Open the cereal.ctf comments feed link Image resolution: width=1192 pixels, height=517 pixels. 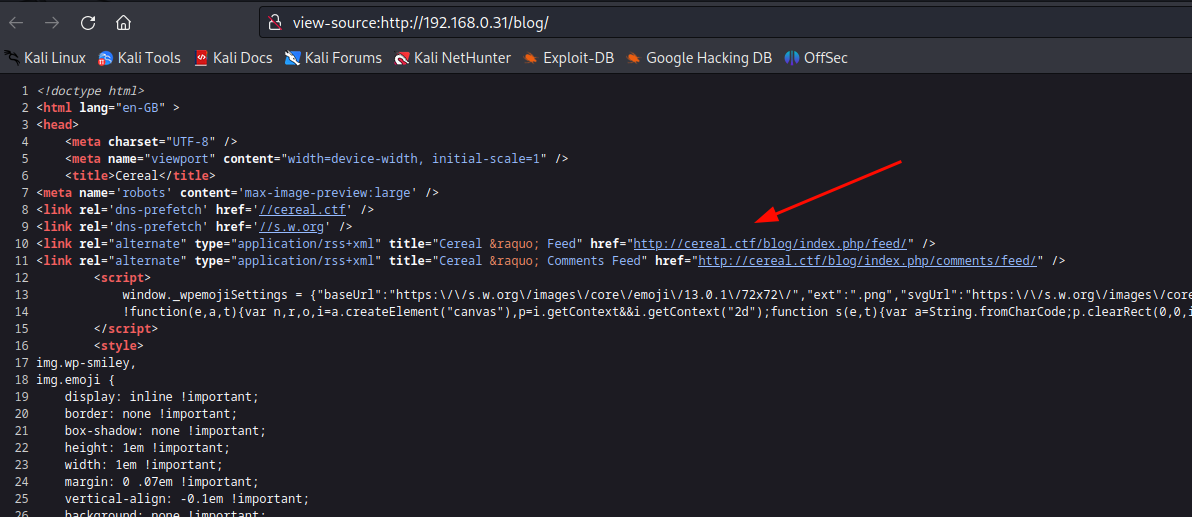coord(868,260)
